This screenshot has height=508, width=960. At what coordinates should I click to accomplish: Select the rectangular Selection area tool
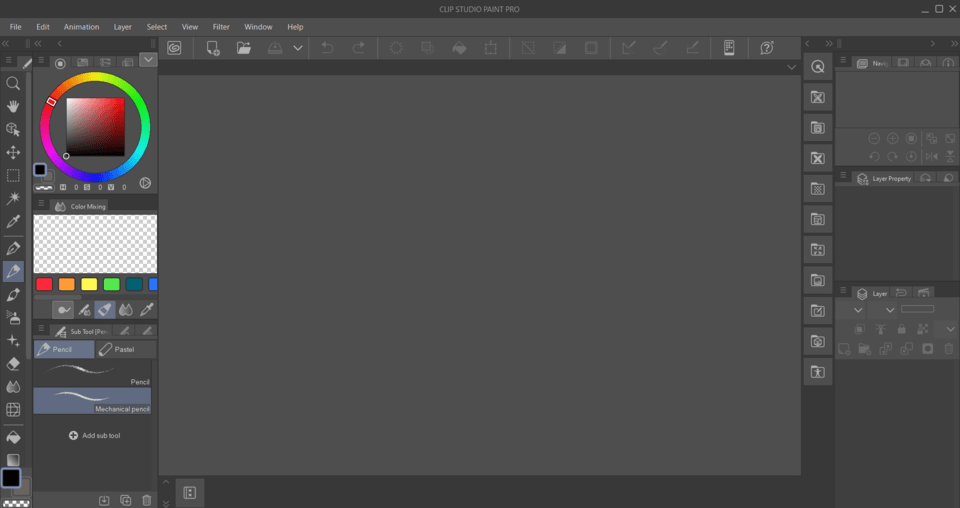pyautogui.click(x=13, y=176)
